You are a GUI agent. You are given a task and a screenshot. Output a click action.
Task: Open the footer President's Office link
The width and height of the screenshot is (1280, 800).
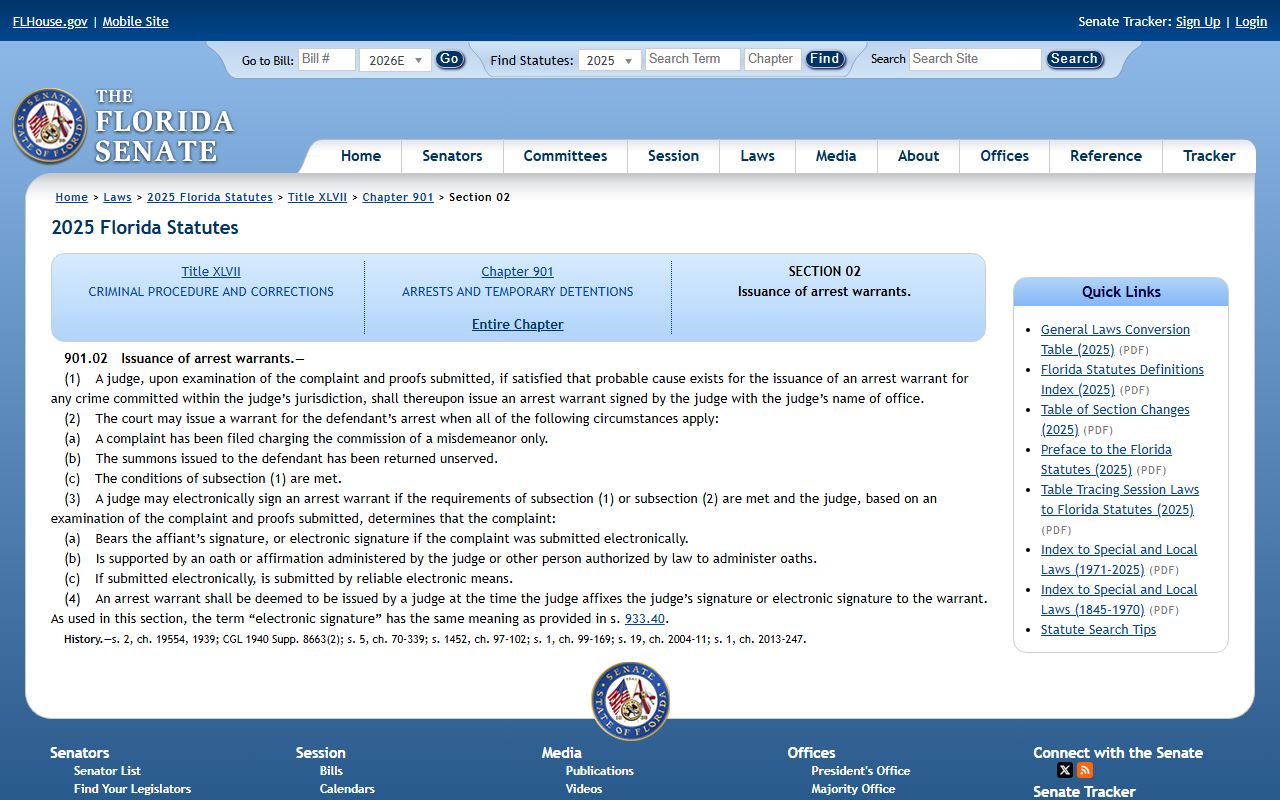pos(860,770)
